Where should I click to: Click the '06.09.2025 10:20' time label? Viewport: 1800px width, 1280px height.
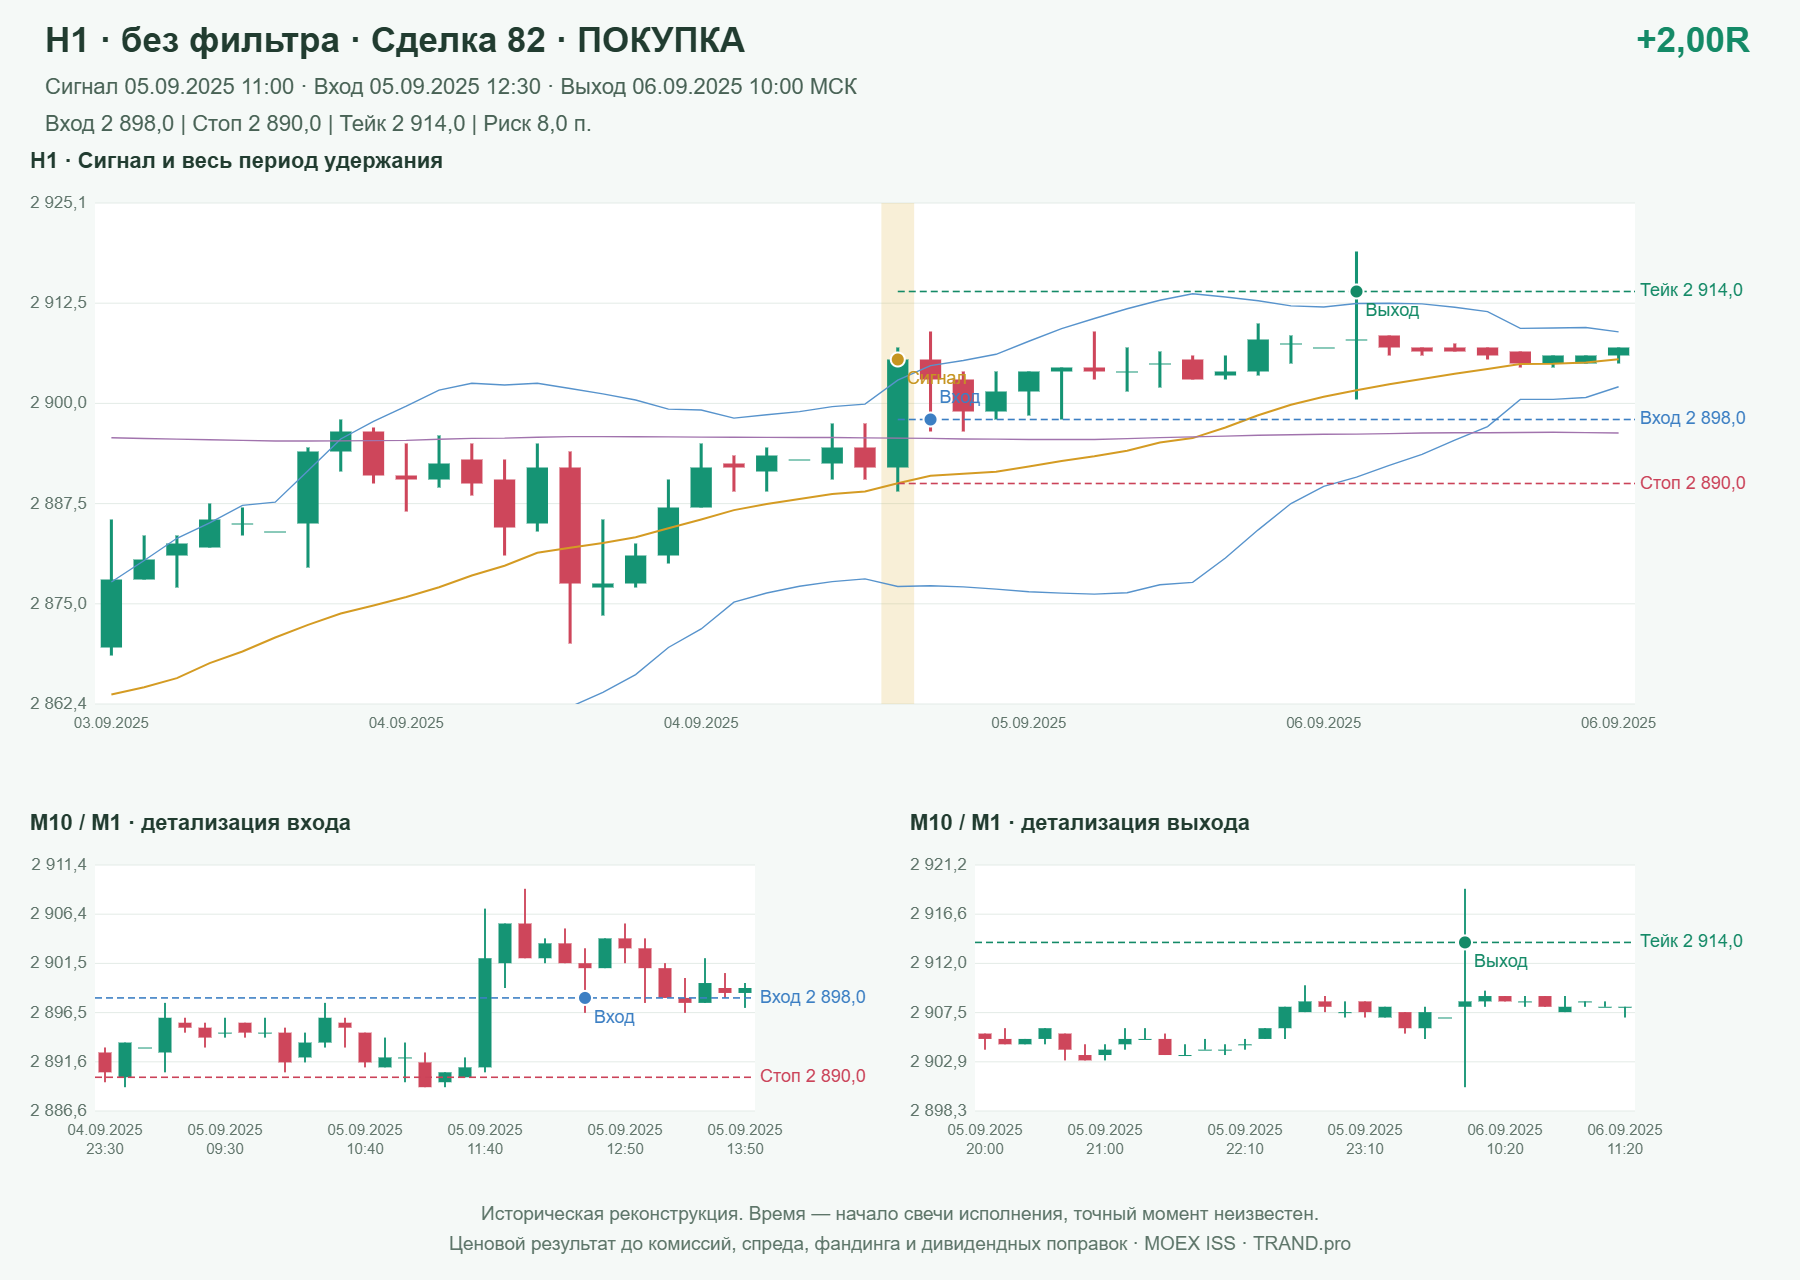tap(1505, 1139)
